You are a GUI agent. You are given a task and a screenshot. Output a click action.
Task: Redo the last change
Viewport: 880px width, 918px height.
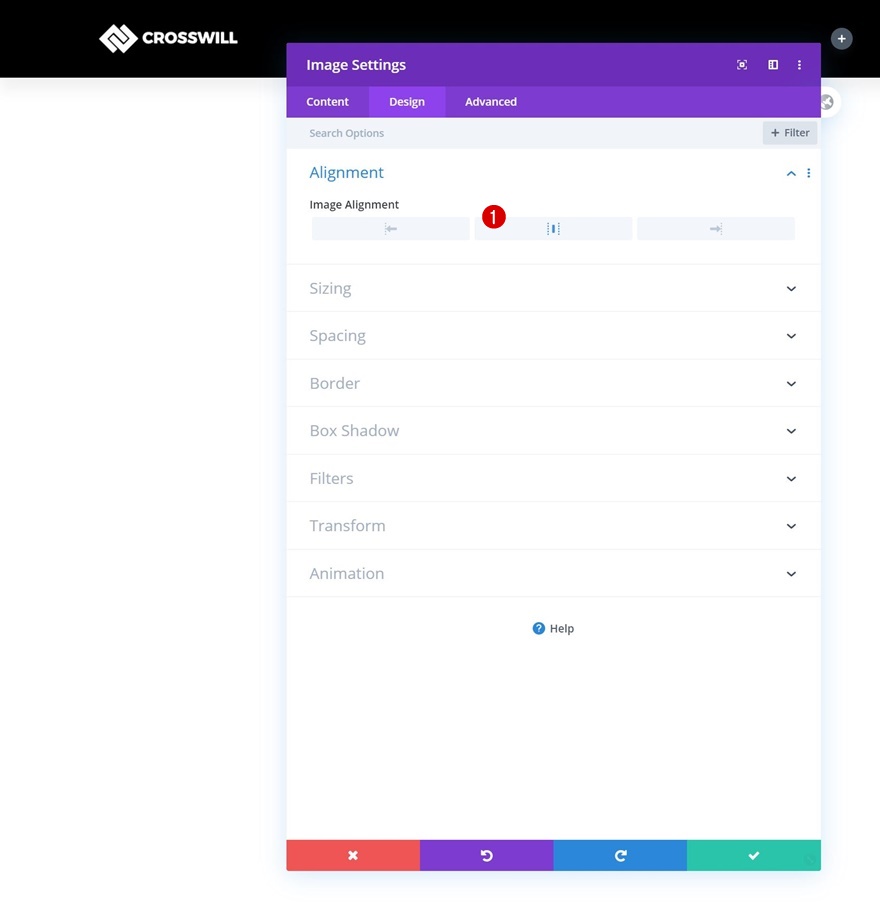tap(620, 855)
